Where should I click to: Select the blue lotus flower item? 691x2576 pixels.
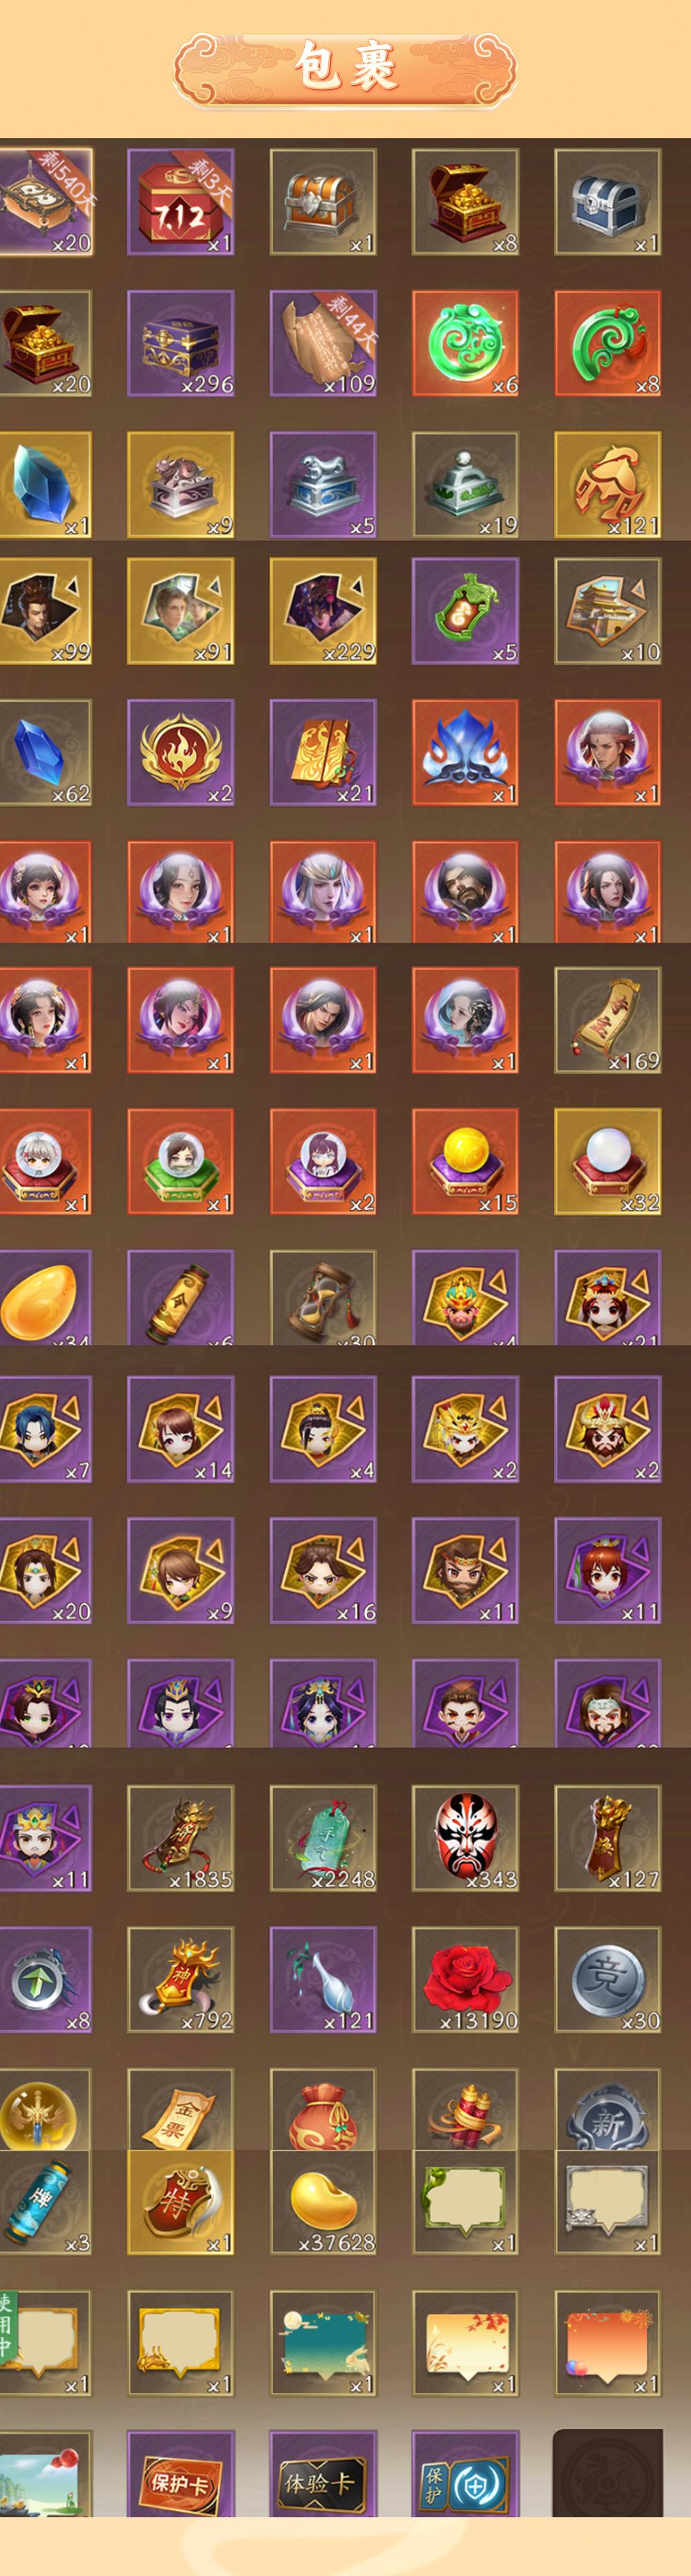click(466, 753)
